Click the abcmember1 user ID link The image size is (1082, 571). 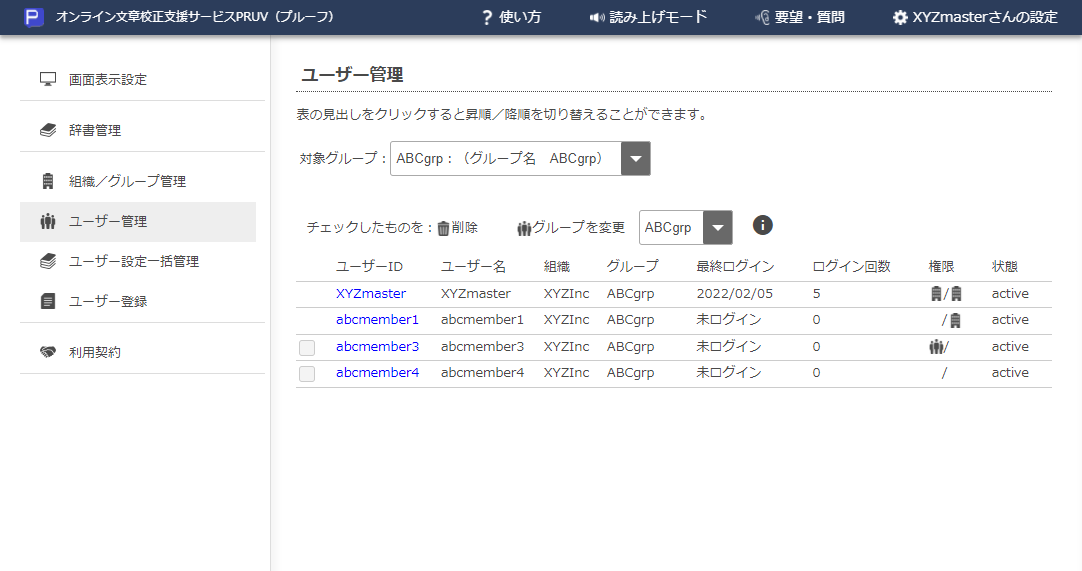point(377,320)
